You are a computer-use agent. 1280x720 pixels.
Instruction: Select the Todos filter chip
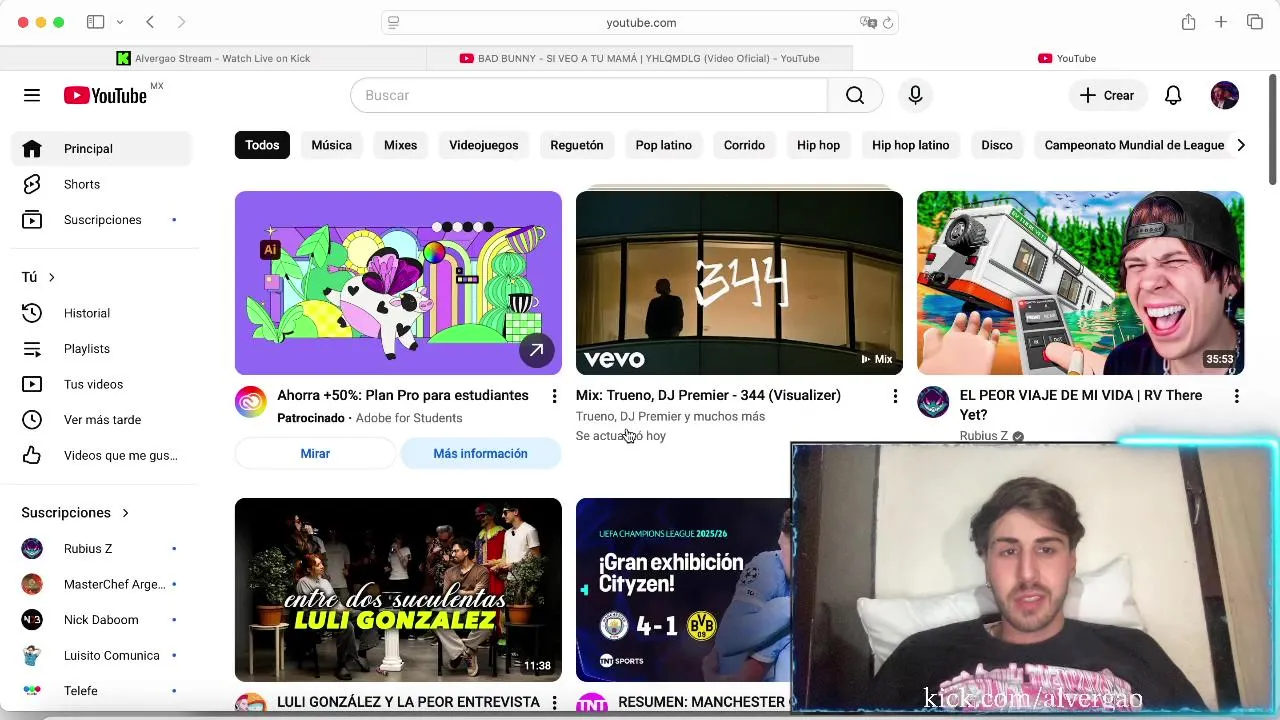click(262, 145)
